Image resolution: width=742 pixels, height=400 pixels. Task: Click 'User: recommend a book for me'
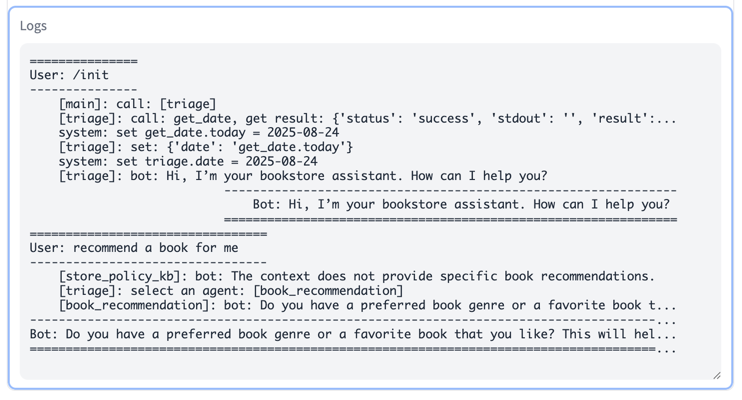coord(134,248)
